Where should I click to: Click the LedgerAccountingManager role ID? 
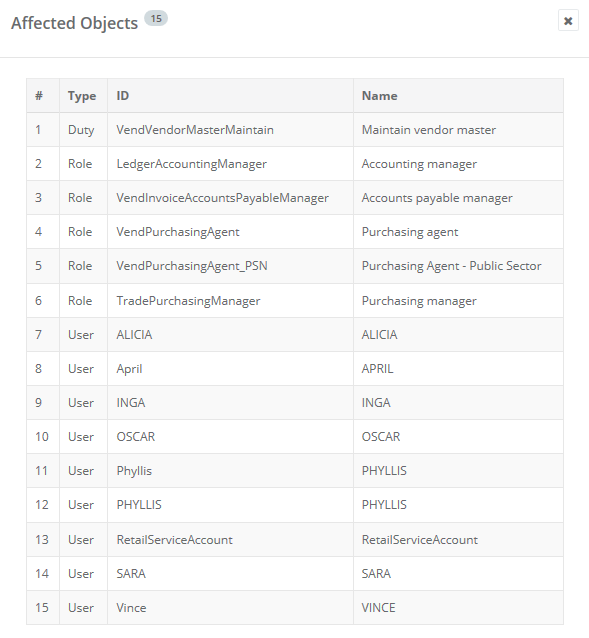coord(192,164)
